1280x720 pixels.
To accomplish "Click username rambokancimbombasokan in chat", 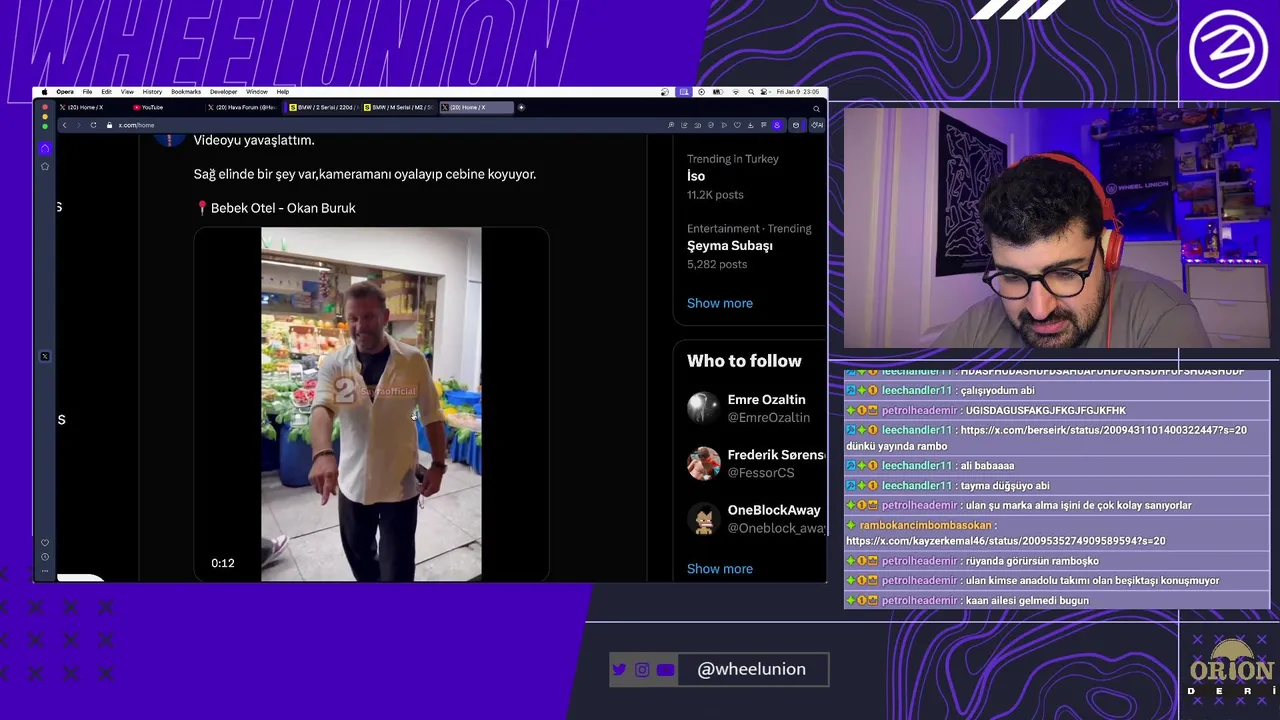I will [x=926, y=525].
